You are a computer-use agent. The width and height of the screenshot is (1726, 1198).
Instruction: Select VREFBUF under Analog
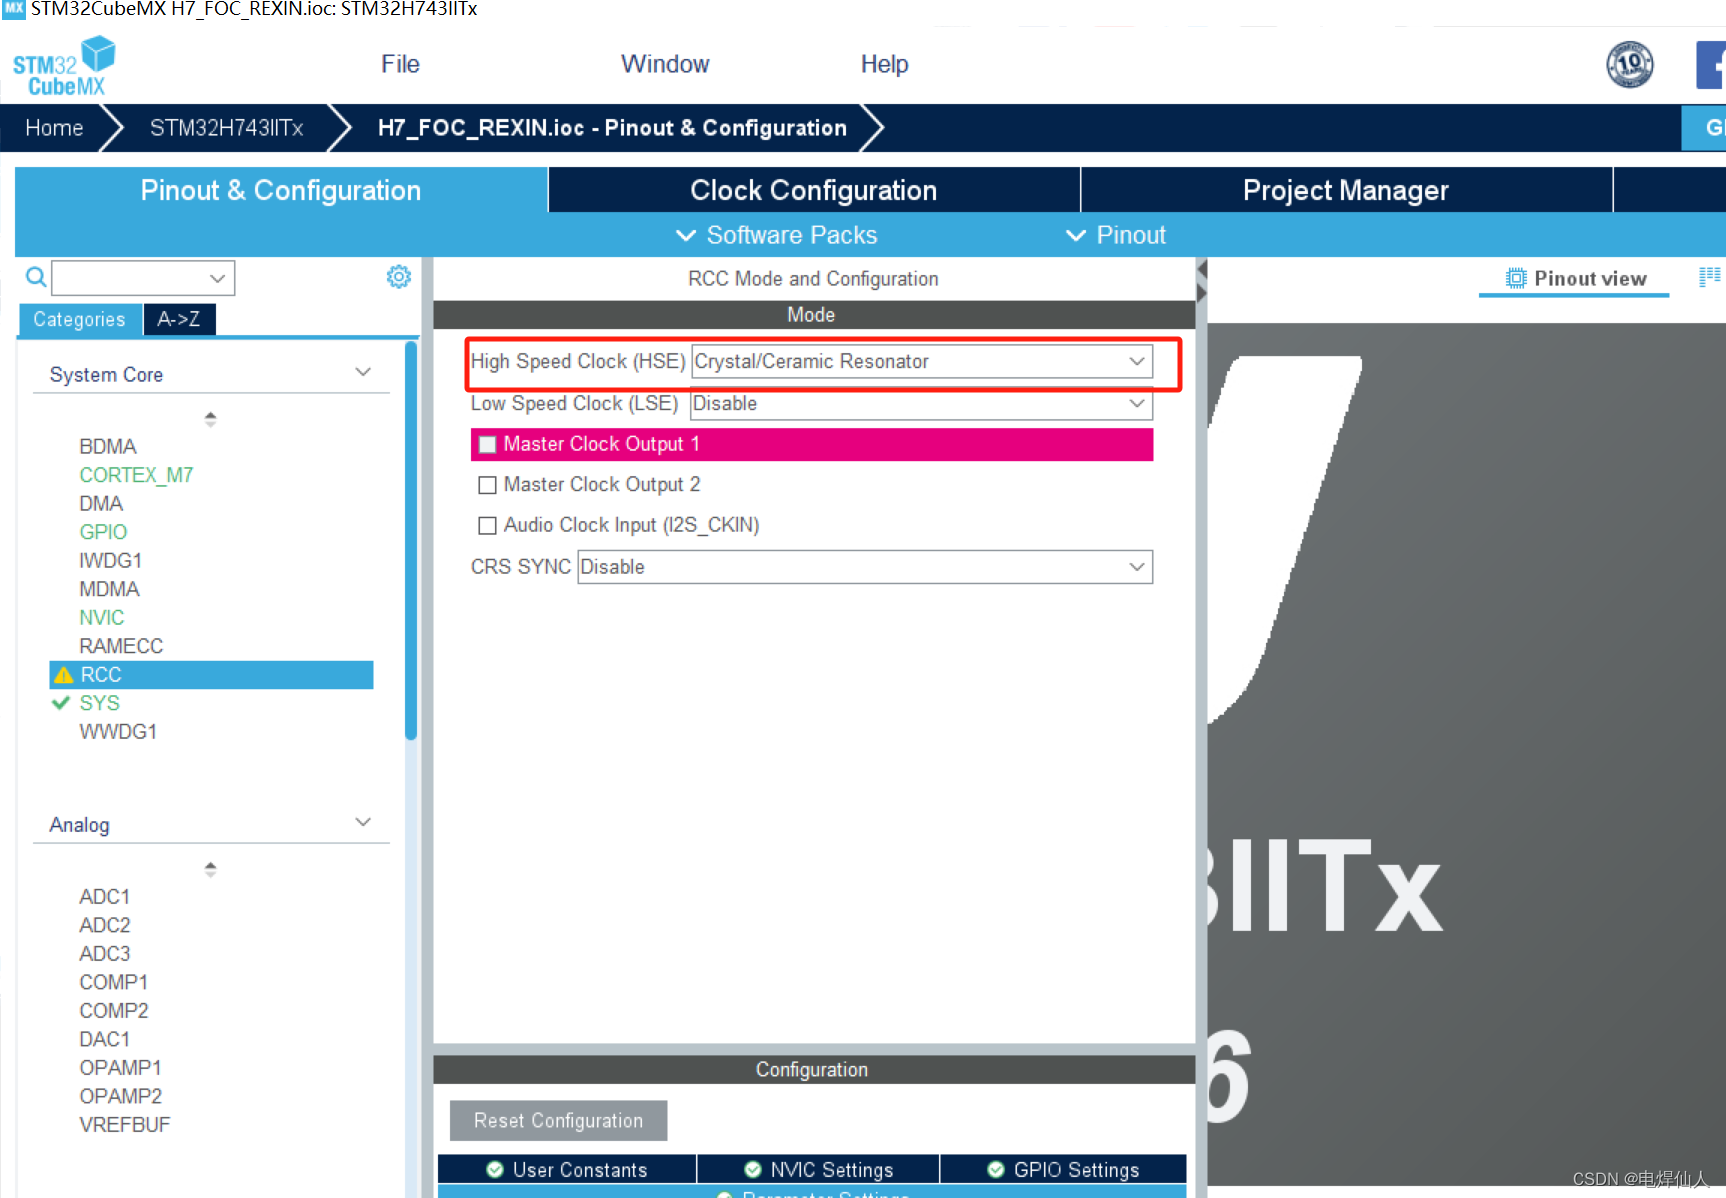pos(125,1125)
